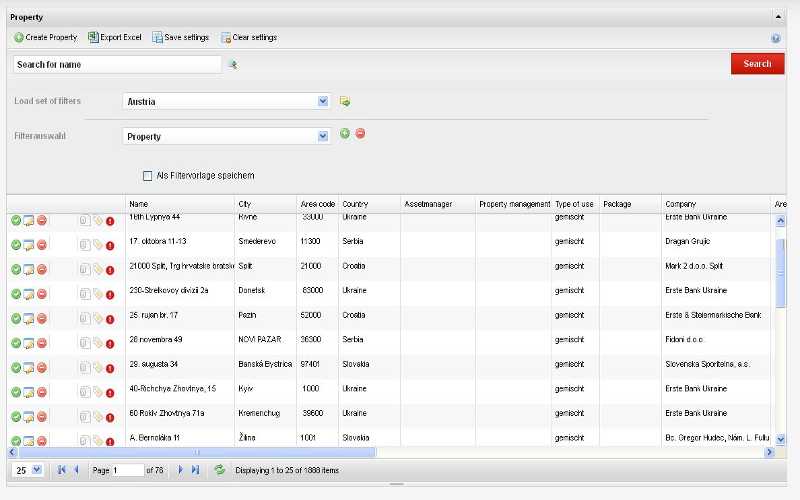Sort by the Area code column header
Screen dimensions: 800x500
317,204
